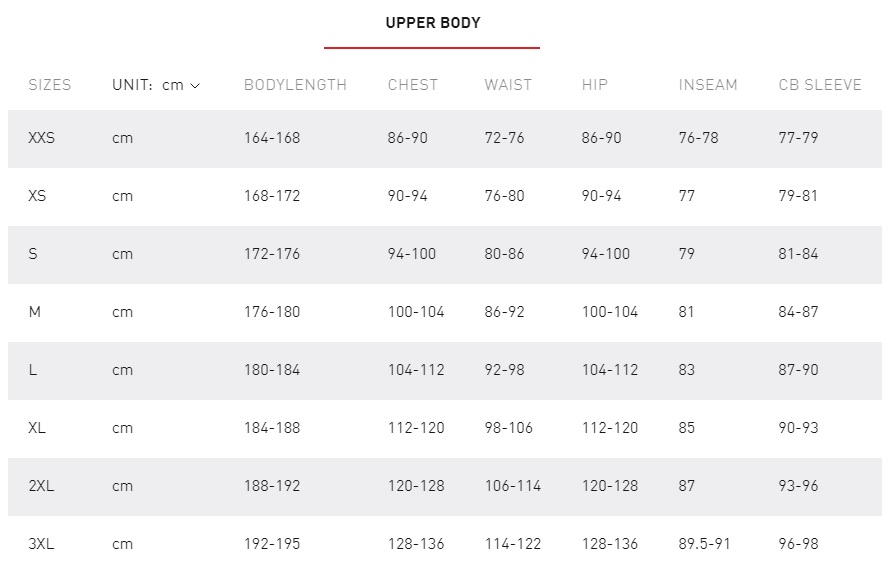Click the WAIST column header

(x=508, y=85)
